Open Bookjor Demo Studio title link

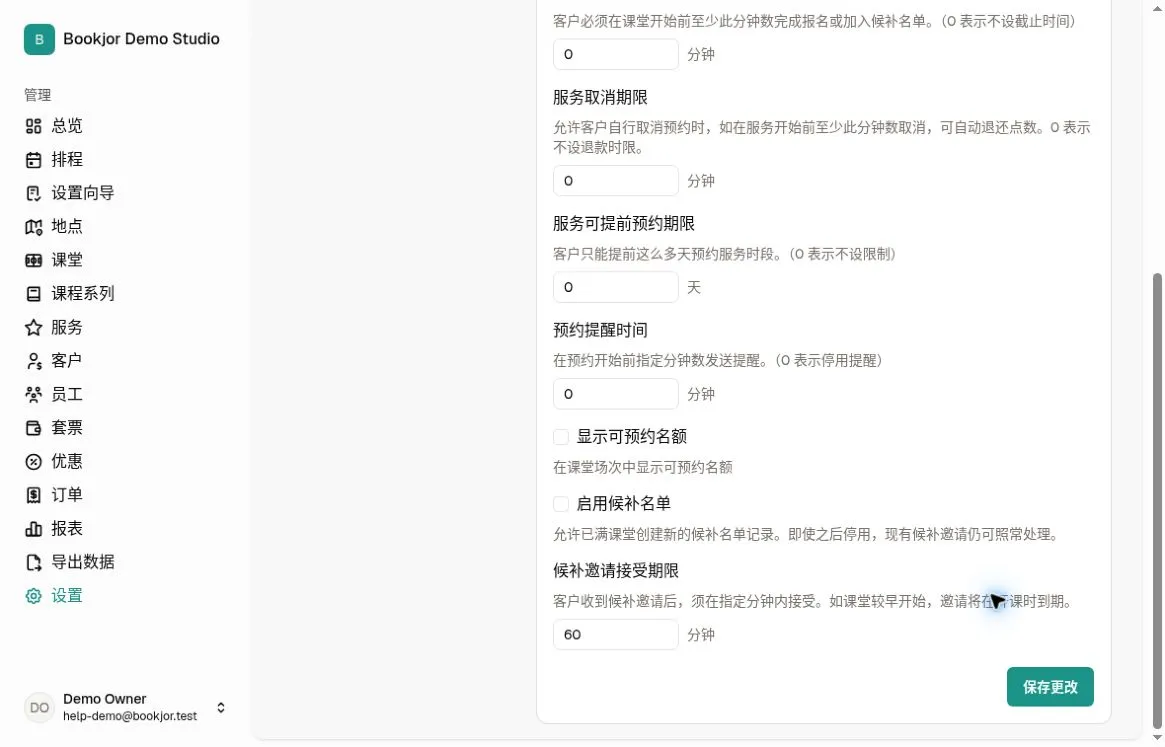(141, 39)
